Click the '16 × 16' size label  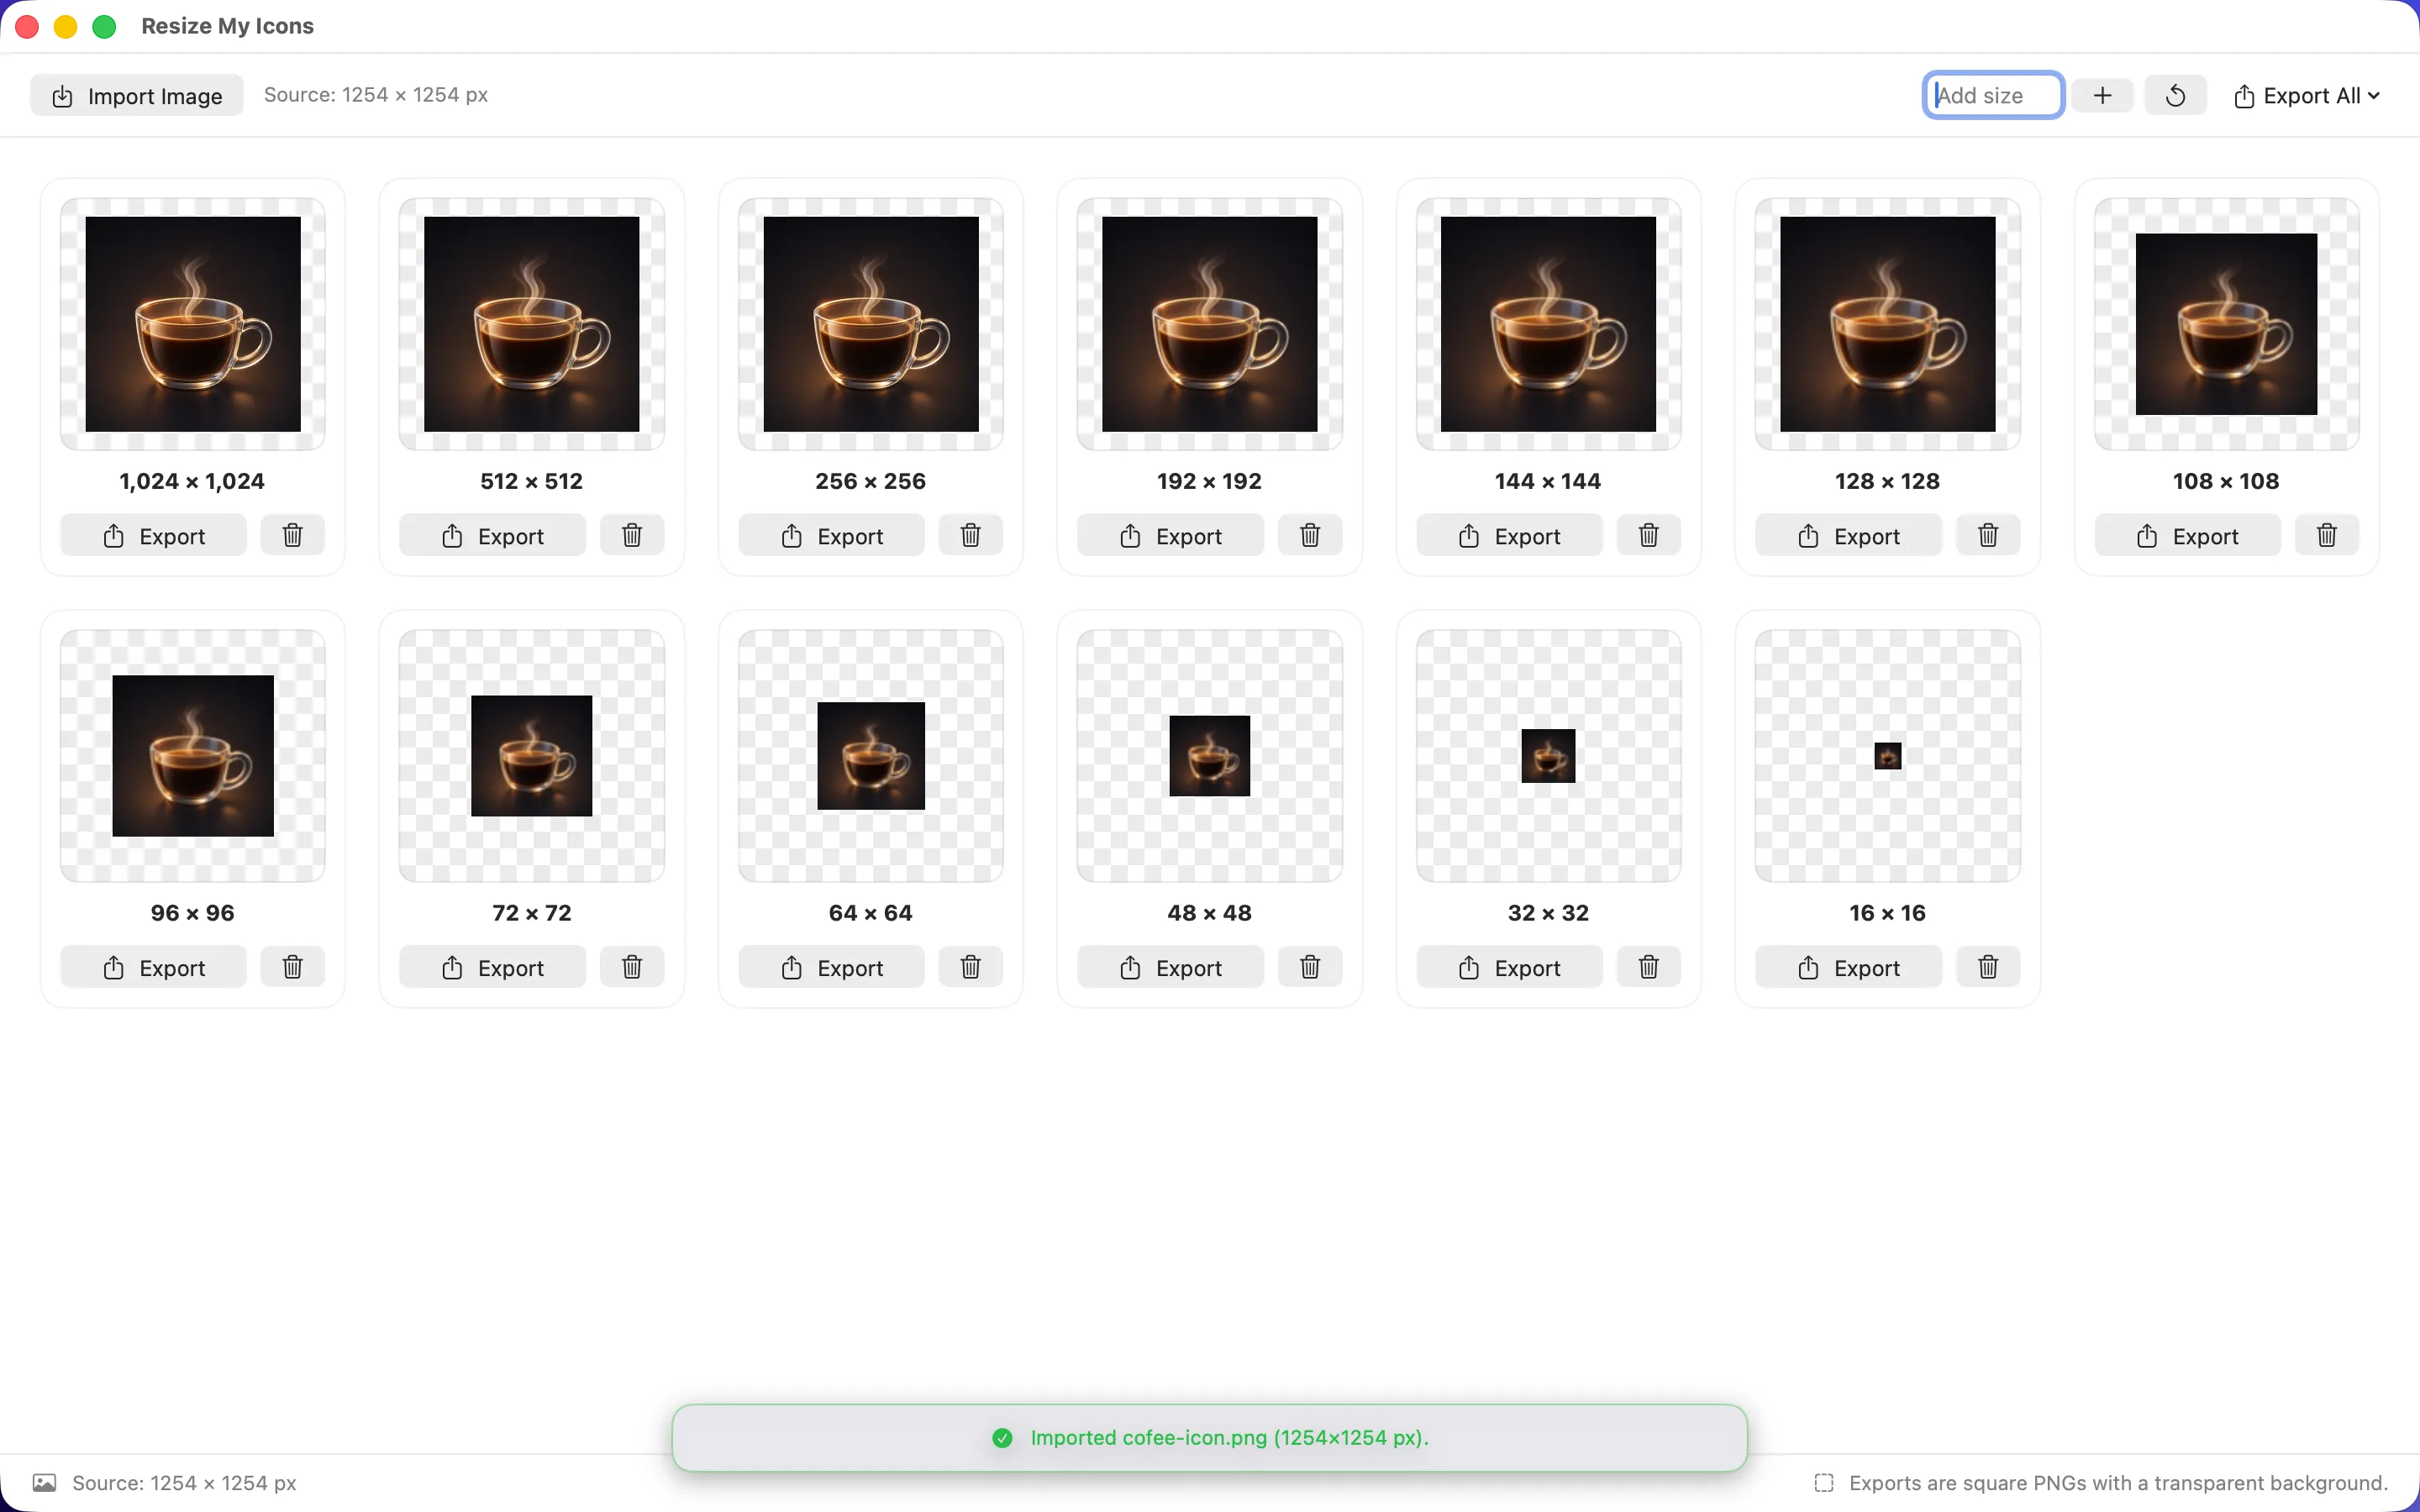[1888, 913]
